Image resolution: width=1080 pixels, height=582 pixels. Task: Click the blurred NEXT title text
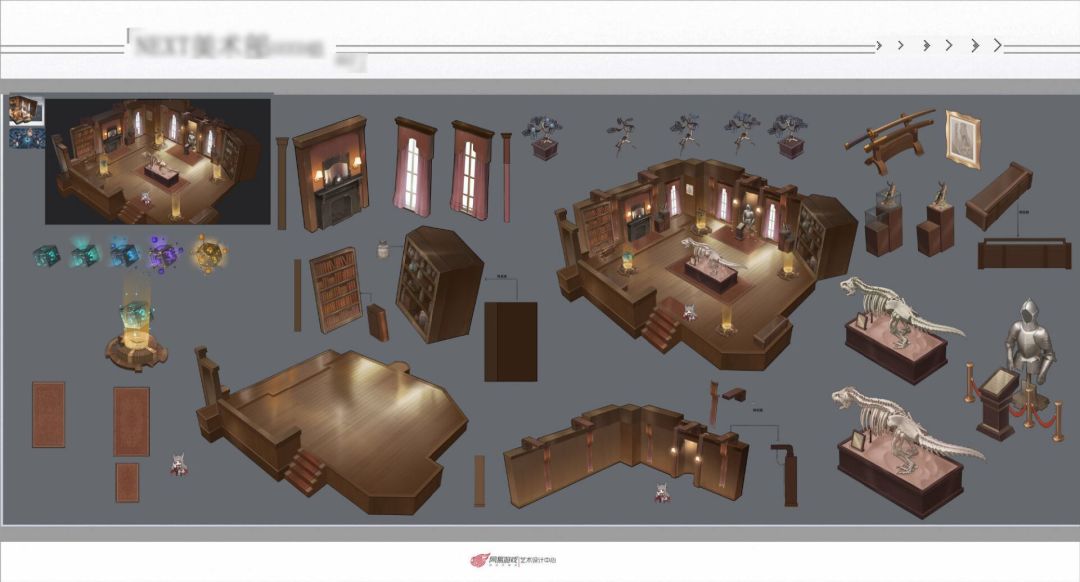229,47
